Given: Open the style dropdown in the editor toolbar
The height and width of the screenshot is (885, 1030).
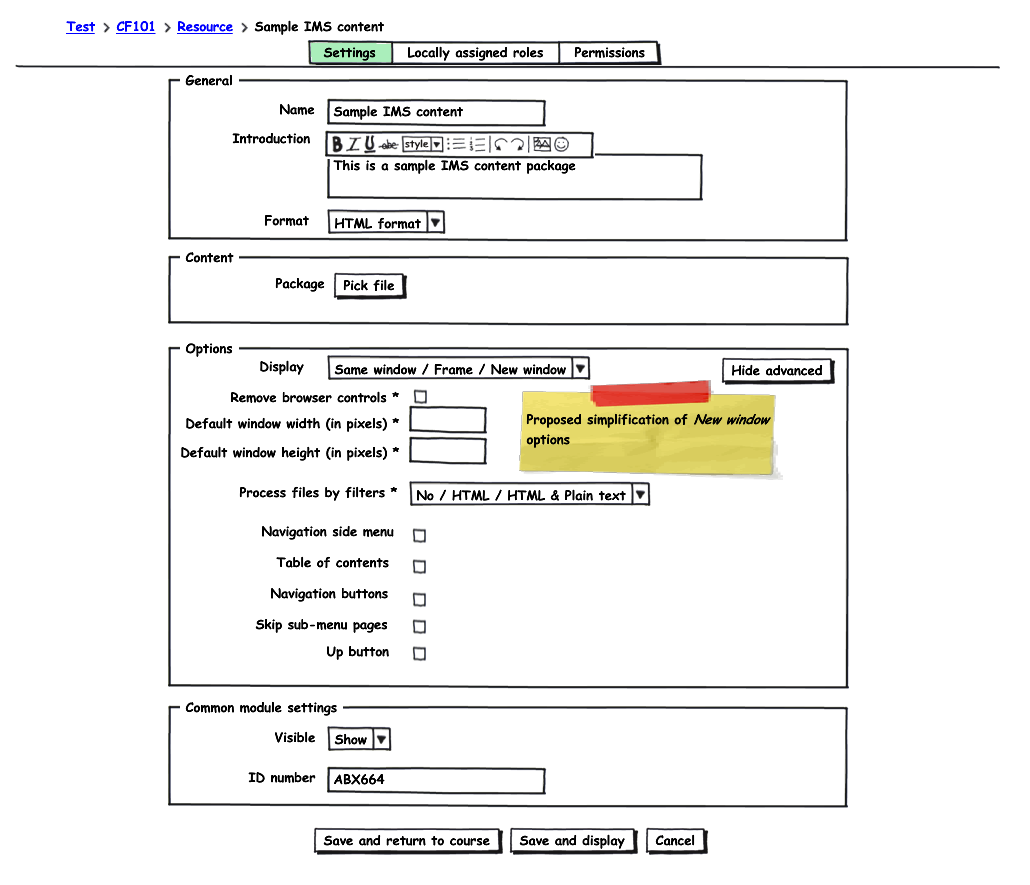Looking at the screenshot, I should tap(422, 144).
